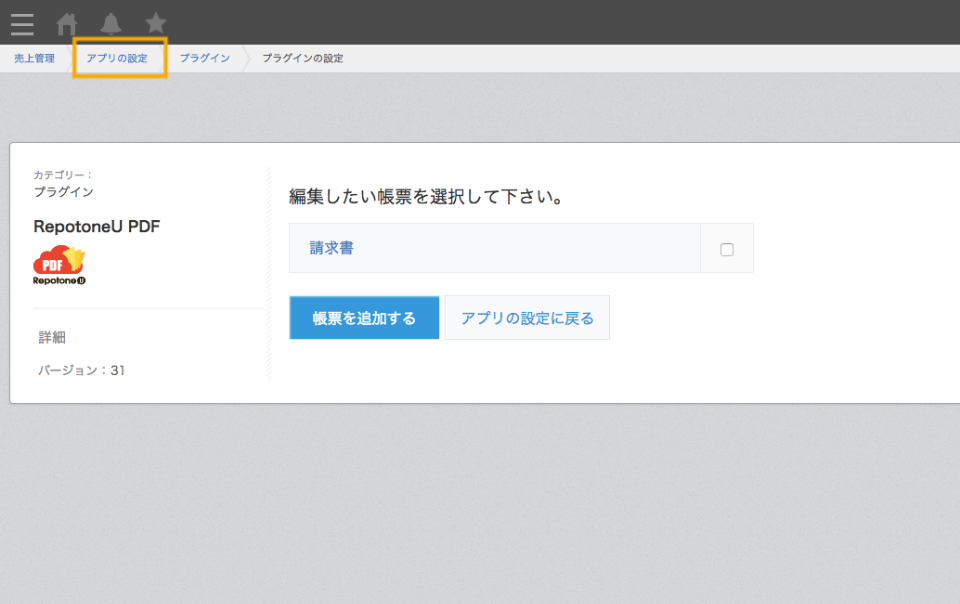This screenshot has width=960, height=604.
Task: Click the 帳票を追加する button
Action: click(x=364, y=318)
